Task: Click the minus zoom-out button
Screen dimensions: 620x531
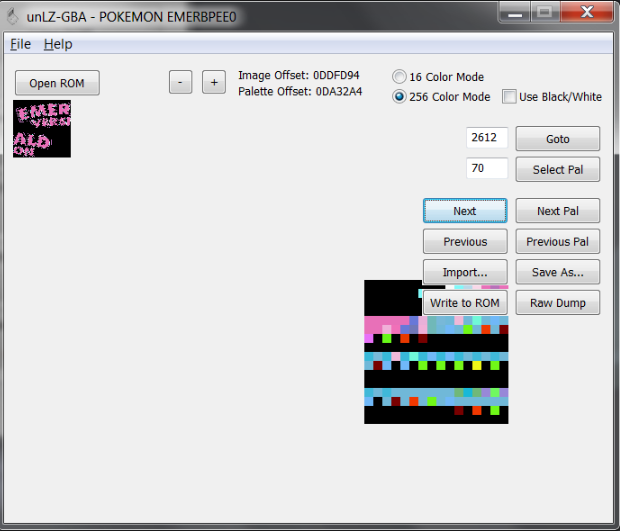Action: pos(180,83)
